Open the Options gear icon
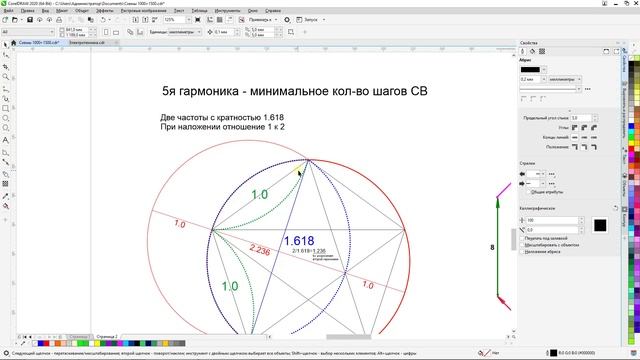 [287, 20]
